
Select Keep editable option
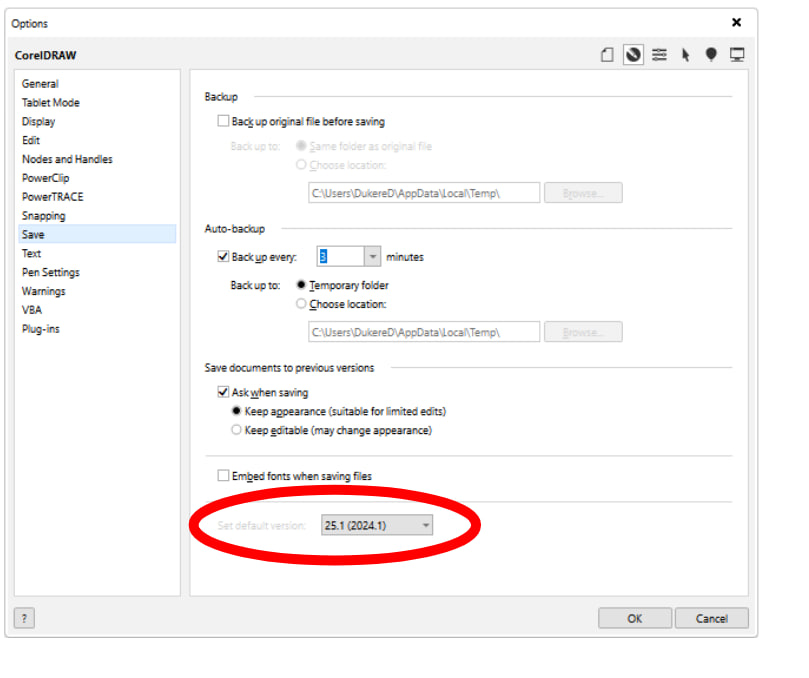click(236, 430)
